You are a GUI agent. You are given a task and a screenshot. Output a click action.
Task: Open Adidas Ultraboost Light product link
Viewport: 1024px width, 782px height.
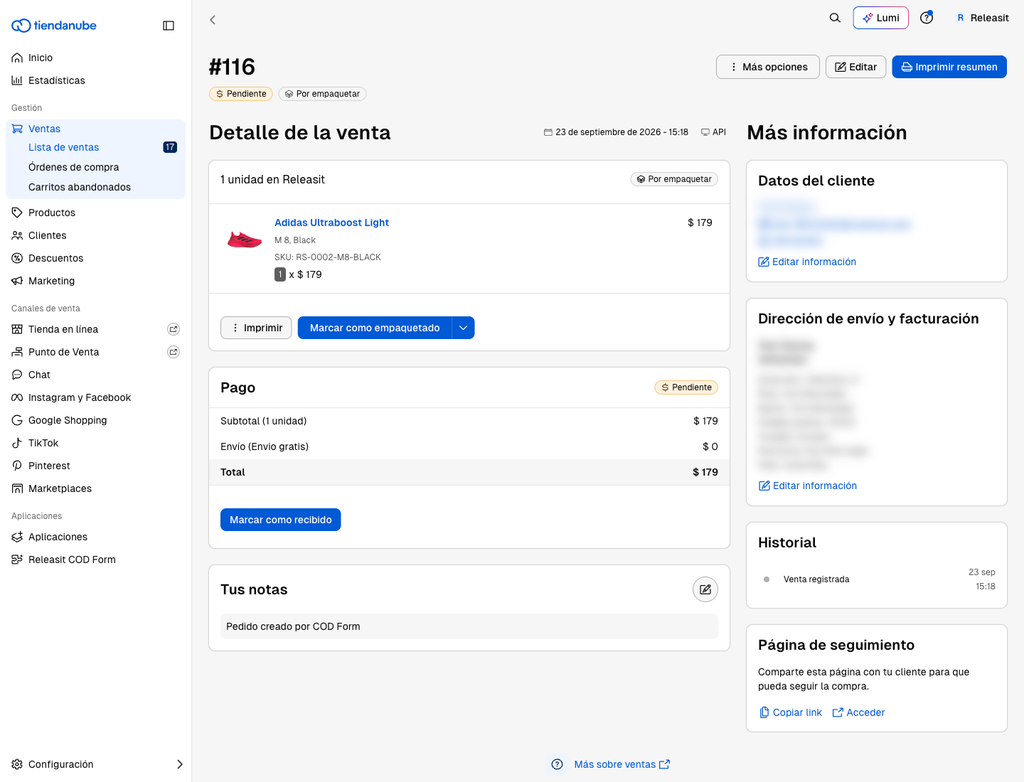coord(331,223)
